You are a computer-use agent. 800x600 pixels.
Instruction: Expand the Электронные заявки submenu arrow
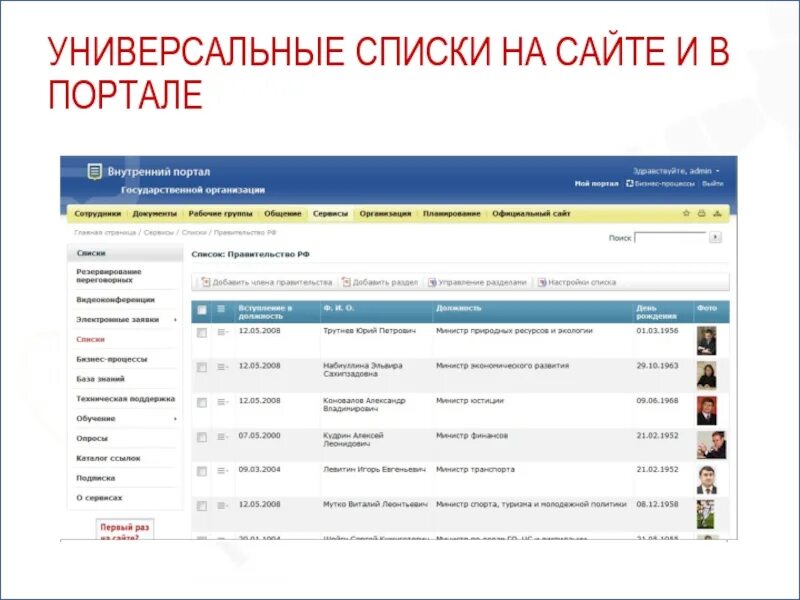175,320
